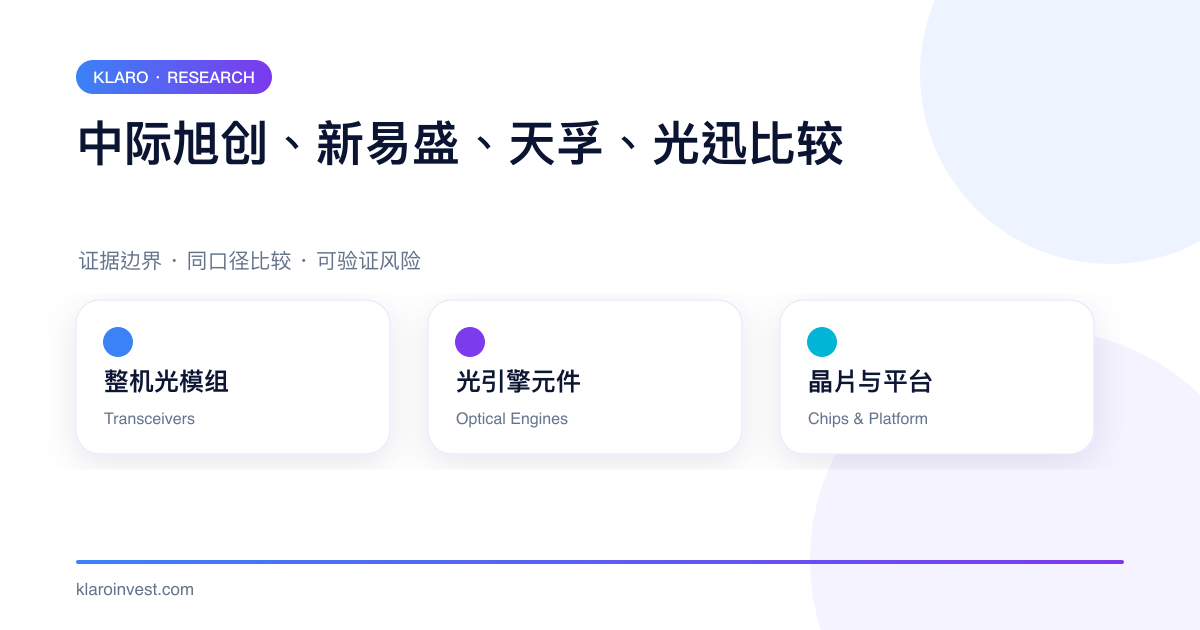
Task: Click 光迅比较 in the headline
Action: pos(749,144)
